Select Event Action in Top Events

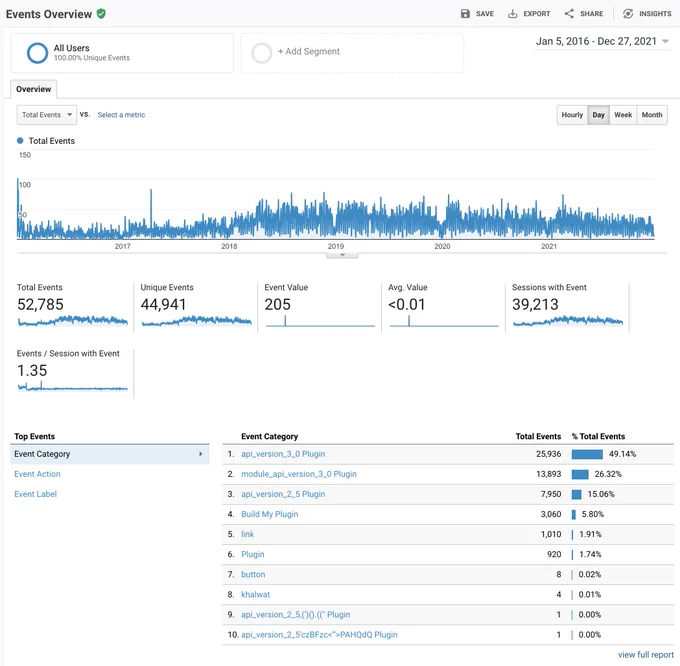37,474
